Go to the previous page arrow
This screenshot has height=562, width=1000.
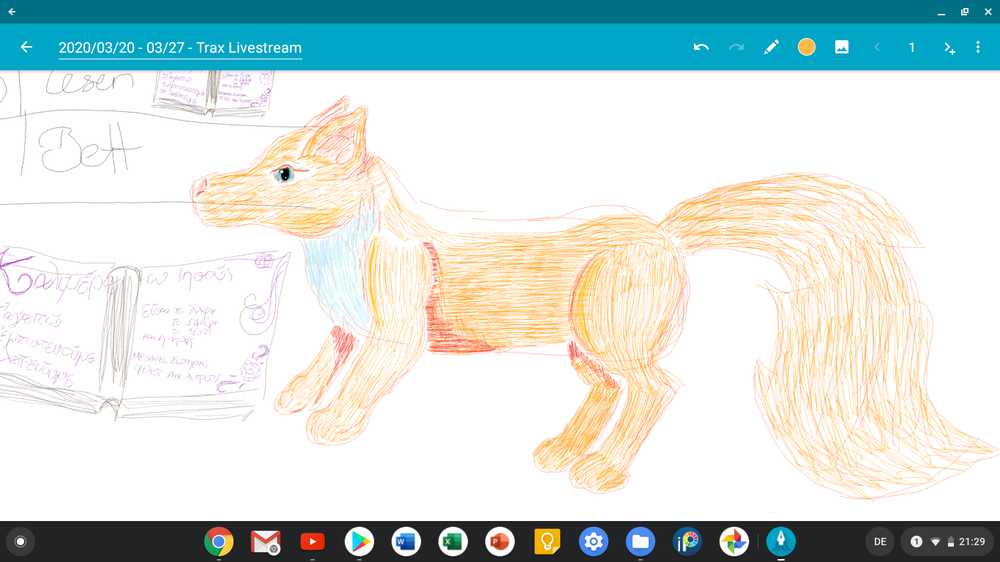(877, 47)
